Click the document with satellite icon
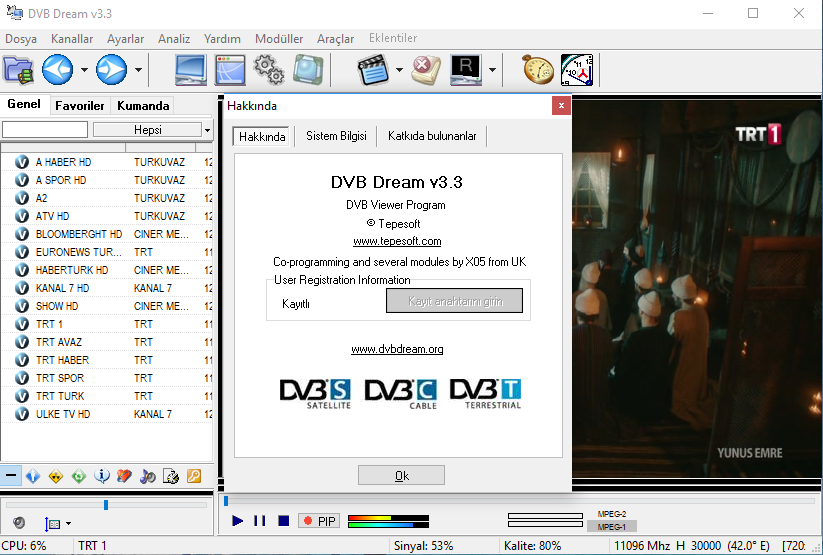The height and width of the screenshot is (555, 823). pos(171,476)
